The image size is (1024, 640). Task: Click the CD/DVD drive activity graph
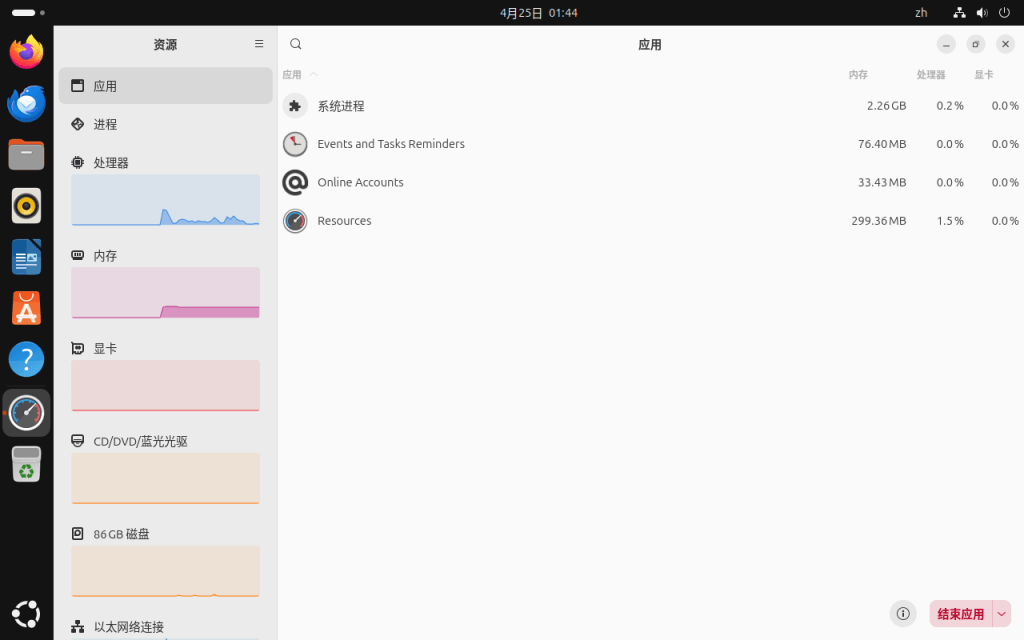165,478
